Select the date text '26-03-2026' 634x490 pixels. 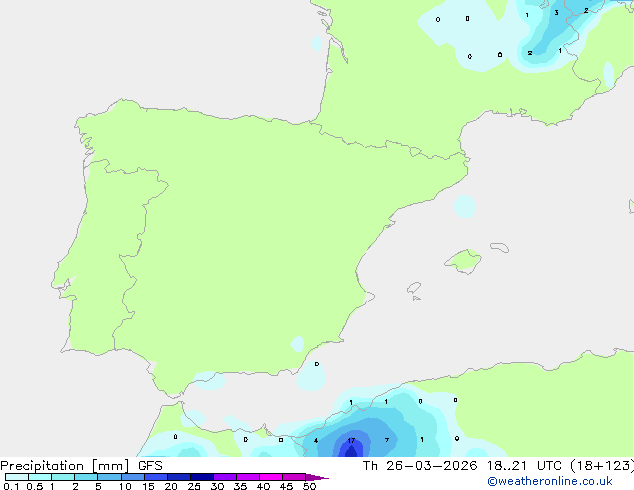431,466
